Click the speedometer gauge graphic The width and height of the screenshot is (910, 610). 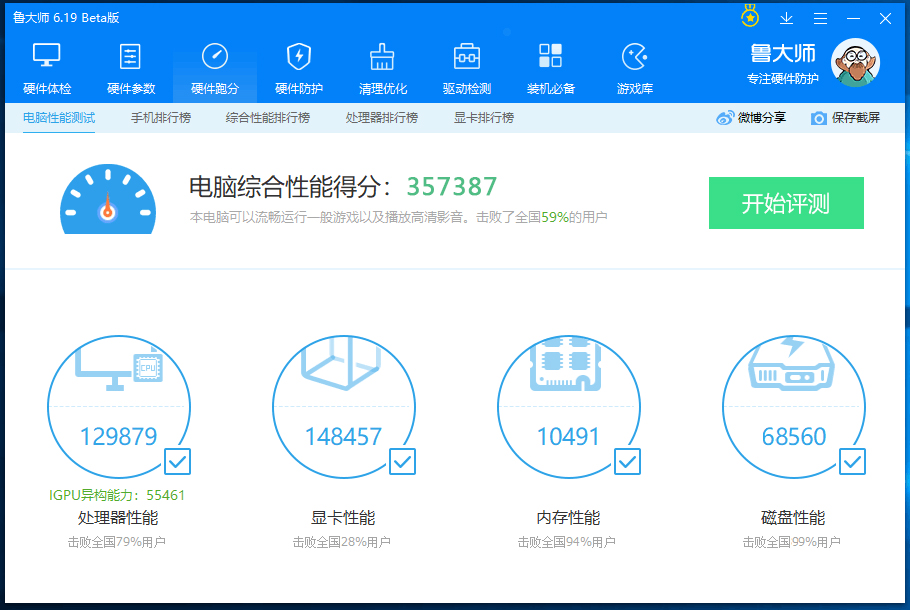[x=107, y=200]
